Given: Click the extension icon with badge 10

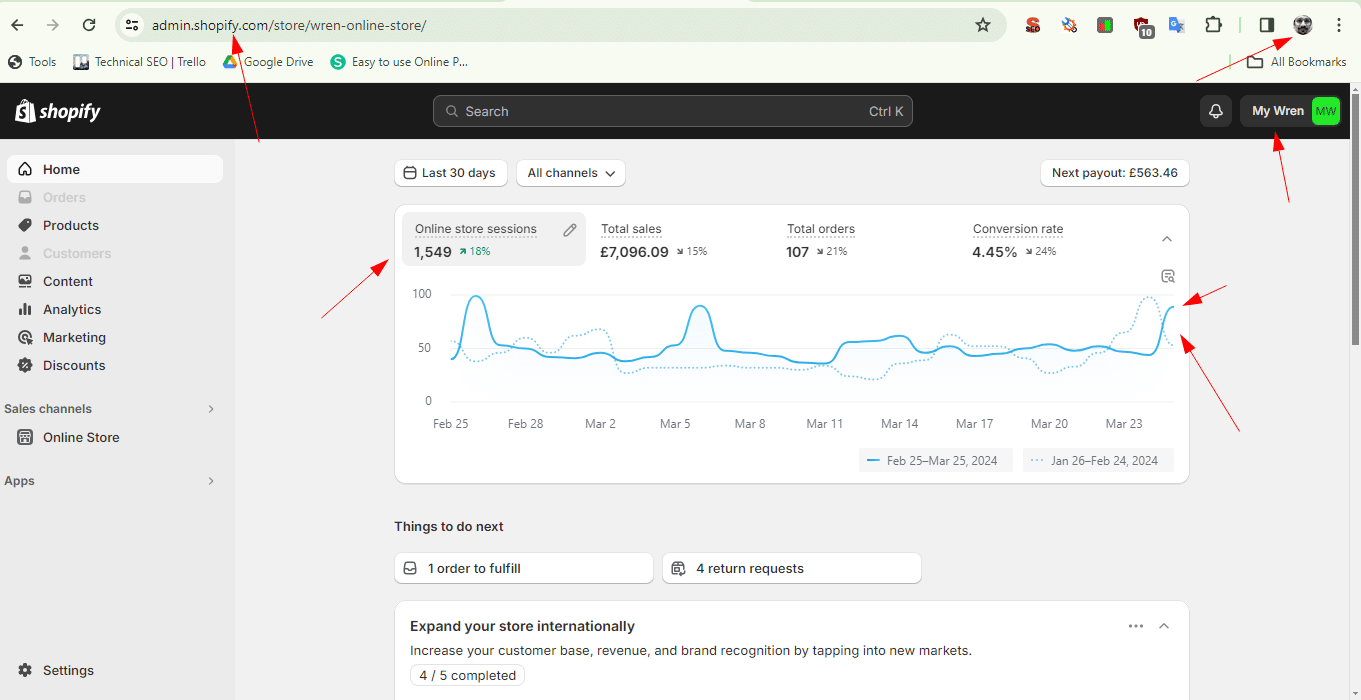Looking at the screenshot, I should pos(1143,27).
